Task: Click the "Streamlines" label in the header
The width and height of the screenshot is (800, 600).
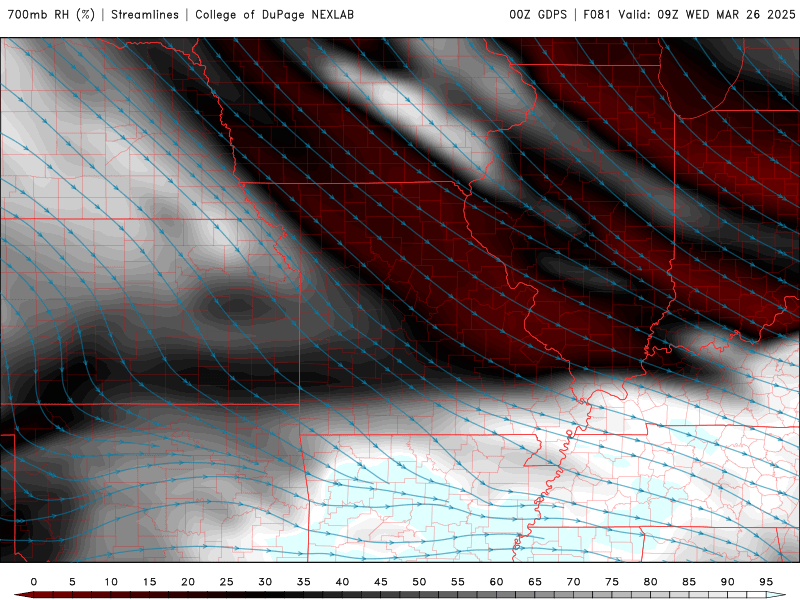Action: tap(145, 15)
